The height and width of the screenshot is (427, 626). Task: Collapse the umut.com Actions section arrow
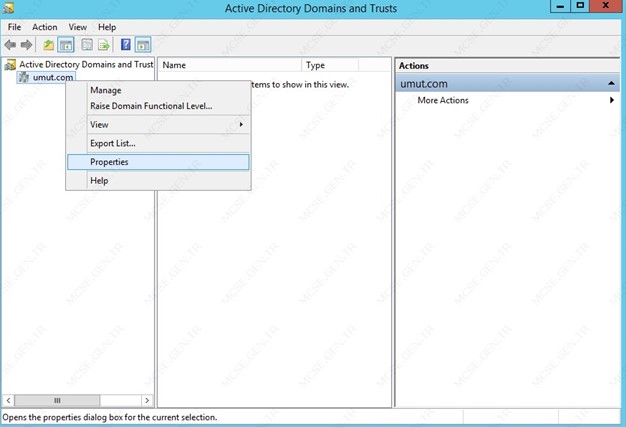point(611,83)
